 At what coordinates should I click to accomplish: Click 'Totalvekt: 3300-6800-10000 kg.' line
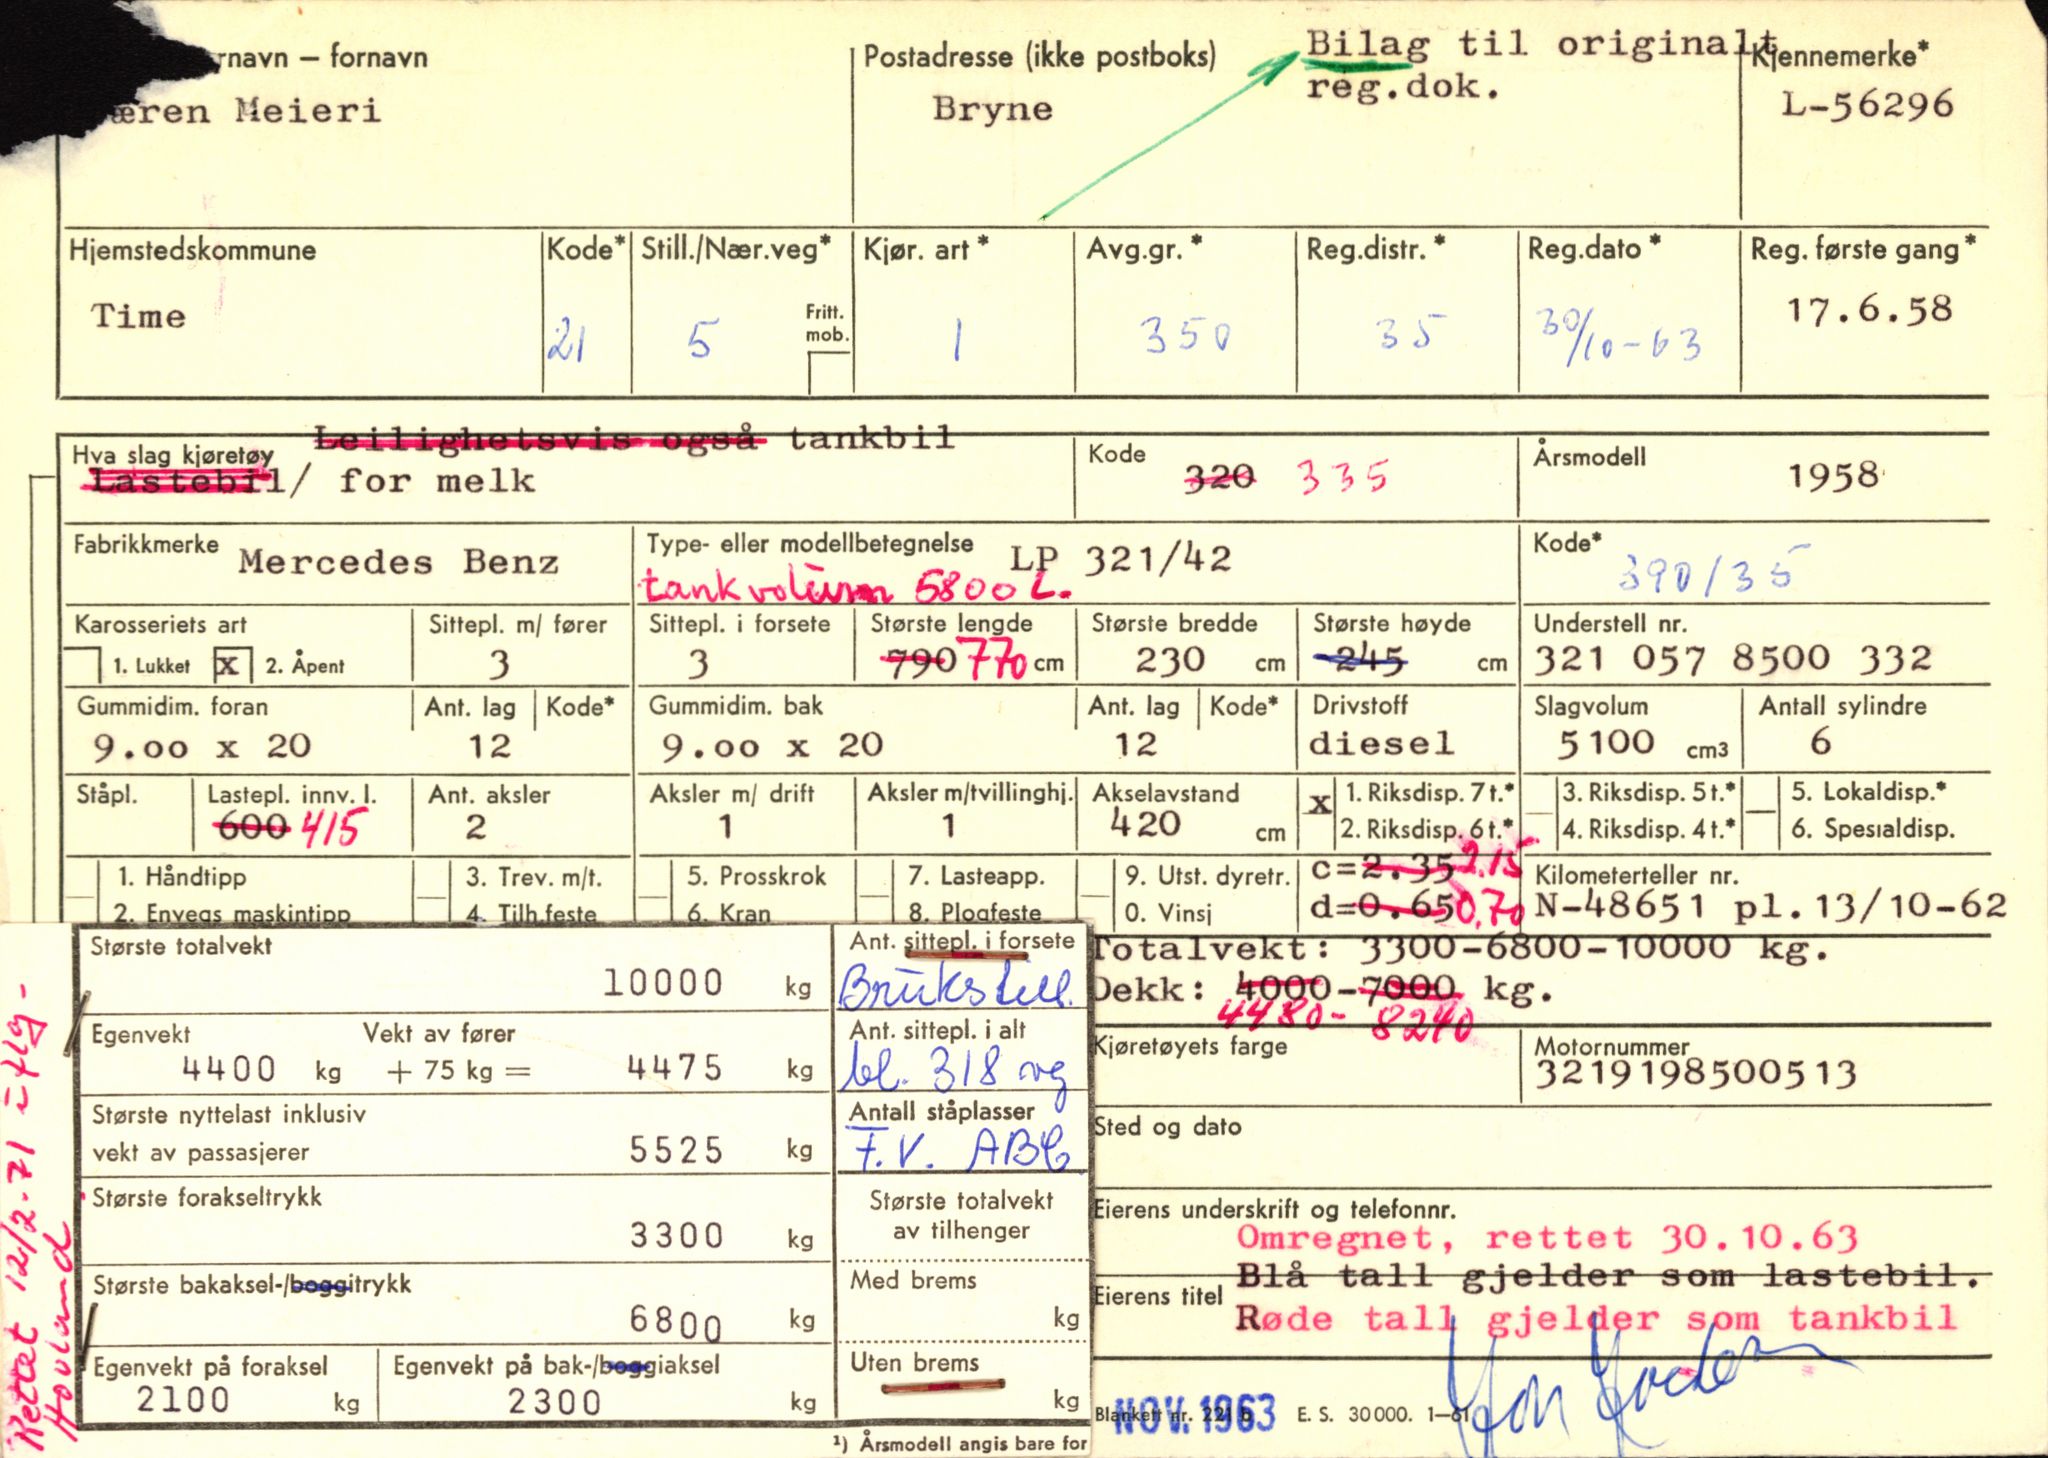coord(1460,948)
